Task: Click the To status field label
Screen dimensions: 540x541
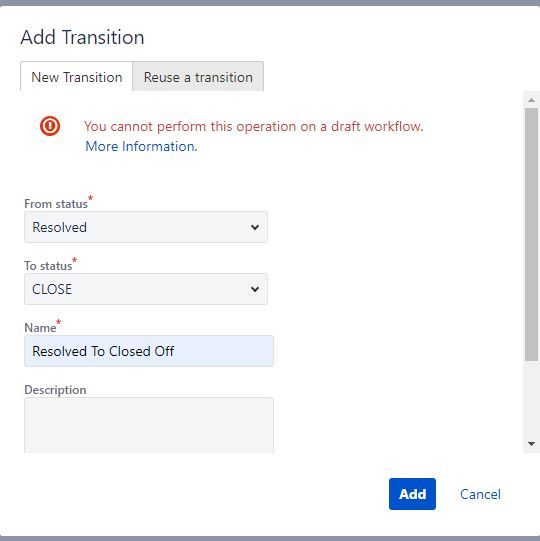Action: pos(48,266)
